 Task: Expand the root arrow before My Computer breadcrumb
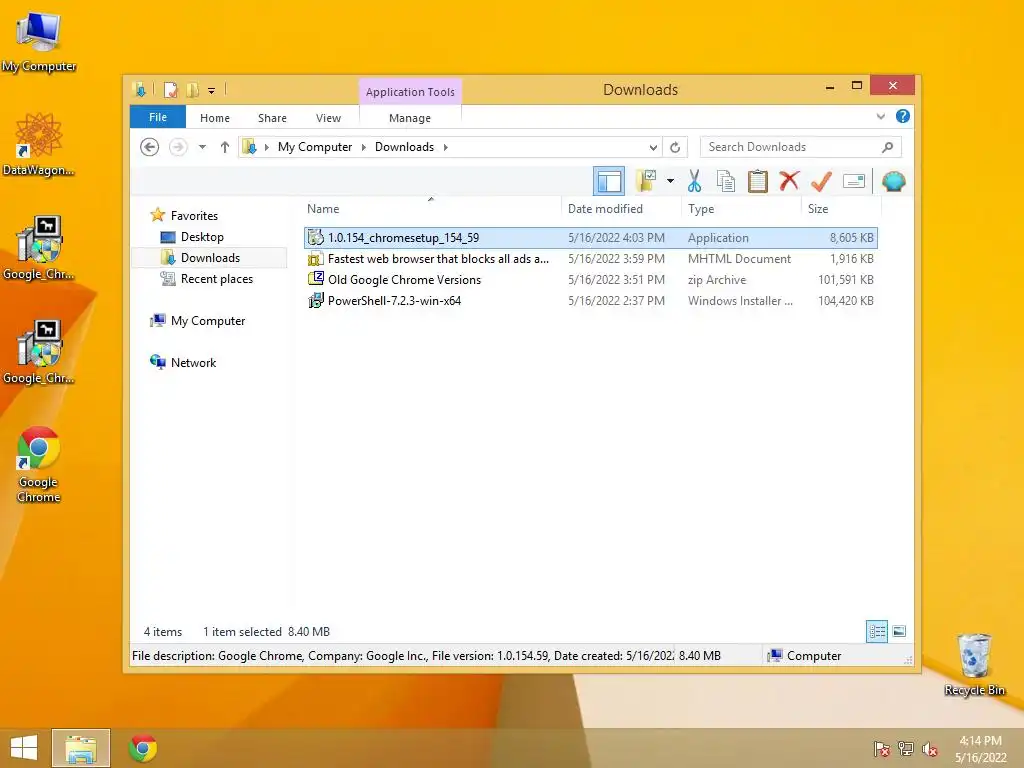click(266, 147)
